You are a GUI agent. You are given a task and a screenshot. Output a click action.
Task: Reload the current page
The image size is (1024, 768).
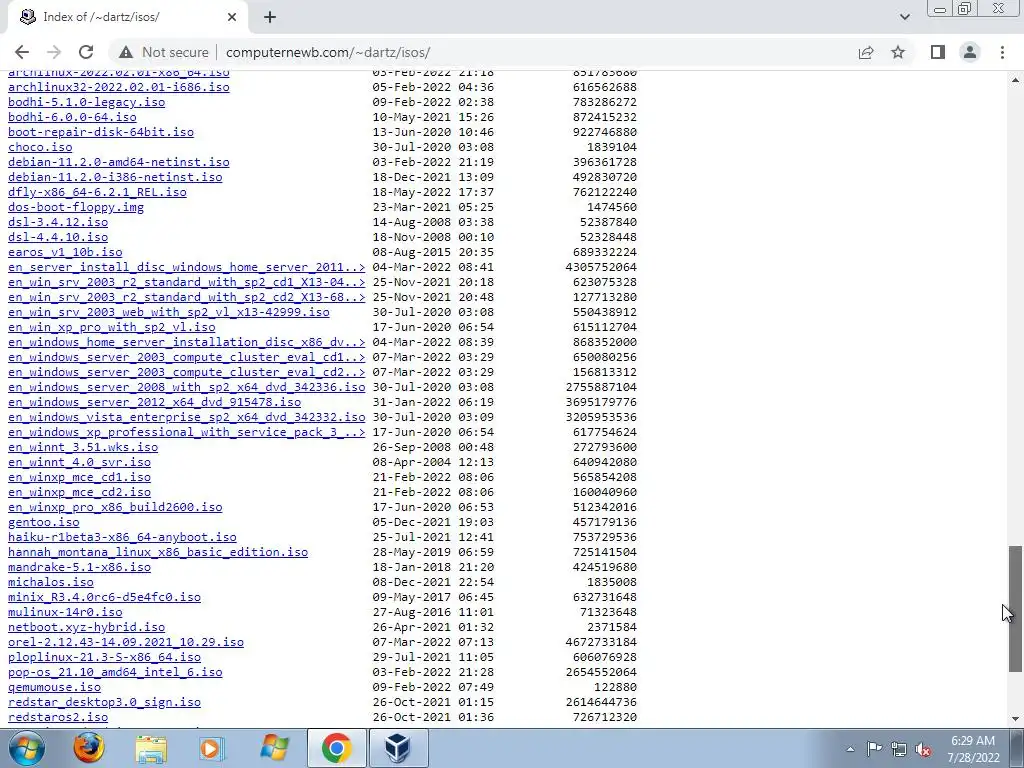(x=86, y=52)
